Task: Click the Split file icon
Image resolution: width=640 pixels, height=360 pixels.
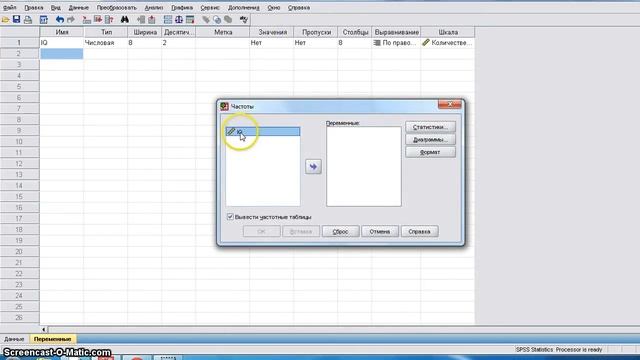Action: pyautogui.click(x=168, y=20)
